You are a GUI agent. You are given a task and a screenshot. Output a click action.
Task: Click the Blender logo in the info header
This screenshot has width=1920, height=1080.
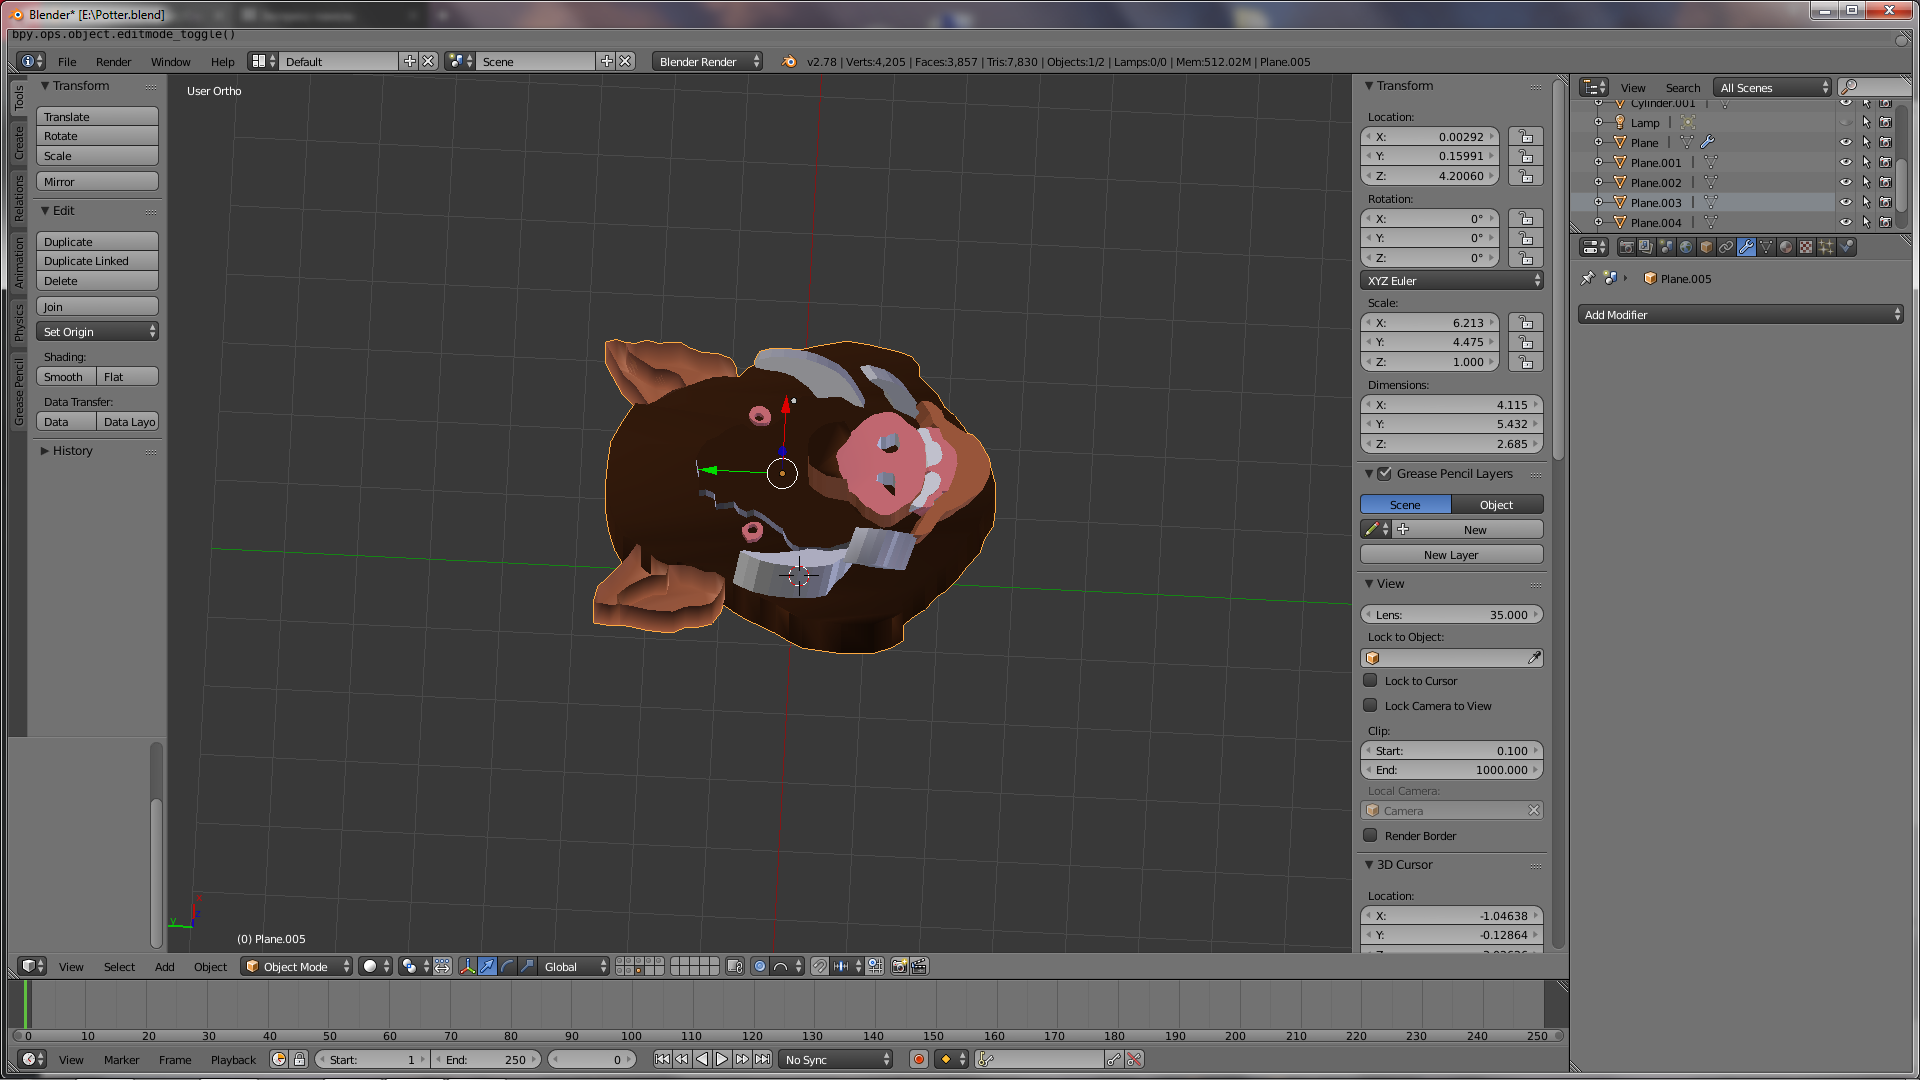(789, 61)
